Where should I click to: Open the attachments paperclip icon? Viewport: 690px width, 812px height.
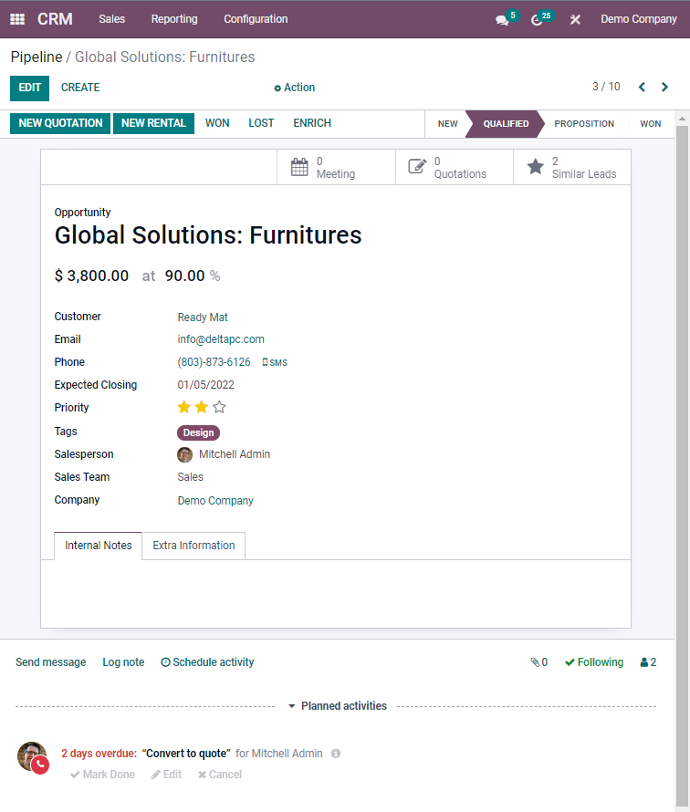[x=539, y=662]
